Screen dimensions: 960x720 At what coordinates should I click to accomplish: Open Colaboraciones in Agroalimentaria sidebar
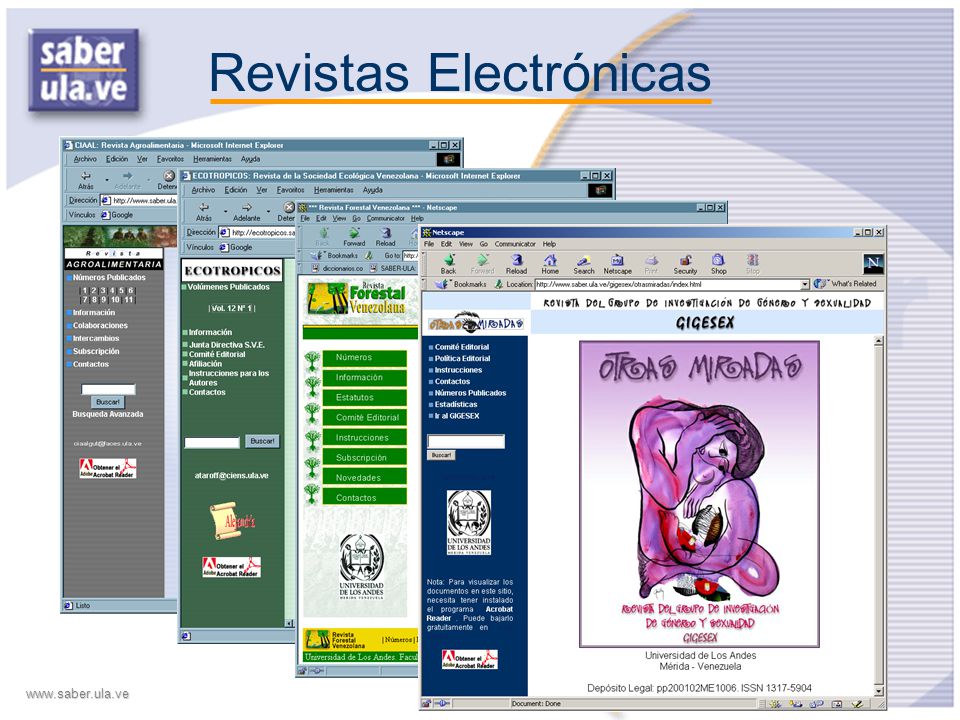tap(100, 326)
